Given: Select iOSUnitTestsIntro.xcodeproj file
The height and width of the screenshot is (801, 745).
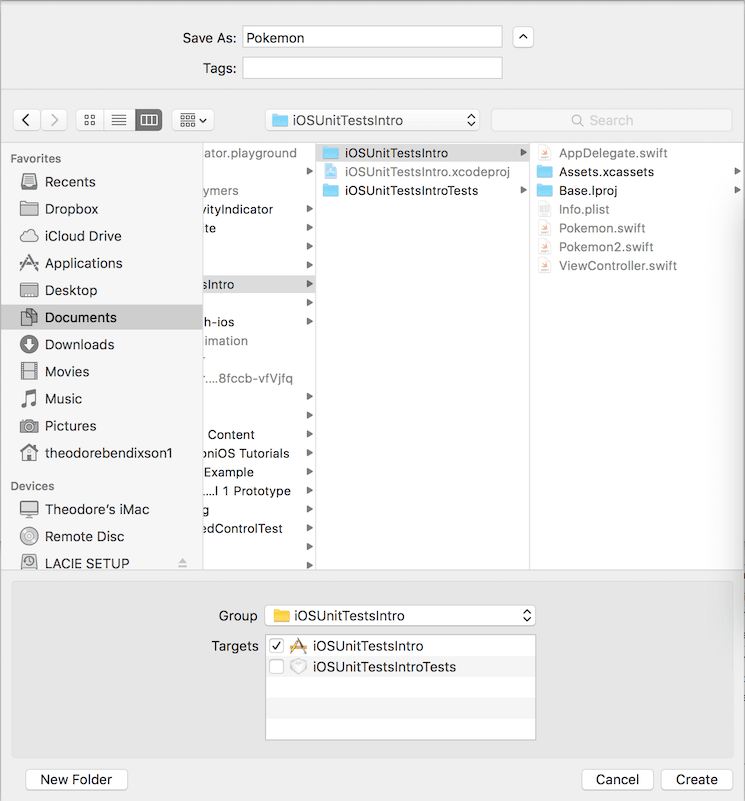Looking at the screenshot, I should (x=422, y=172).
